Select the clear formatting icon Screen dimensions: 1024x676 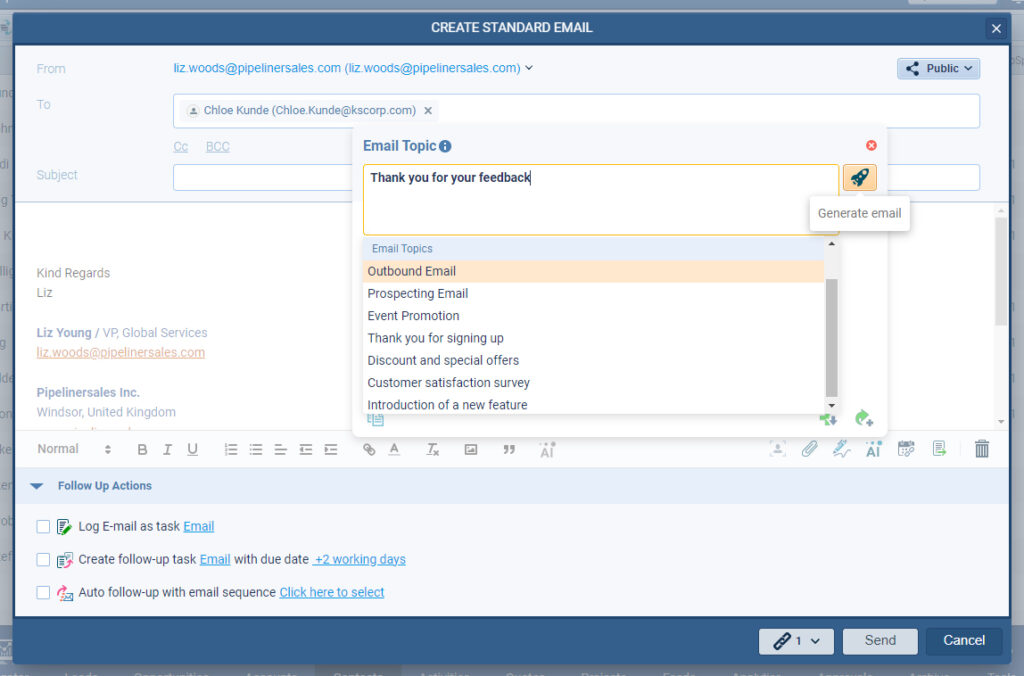(x=431, y=449)
